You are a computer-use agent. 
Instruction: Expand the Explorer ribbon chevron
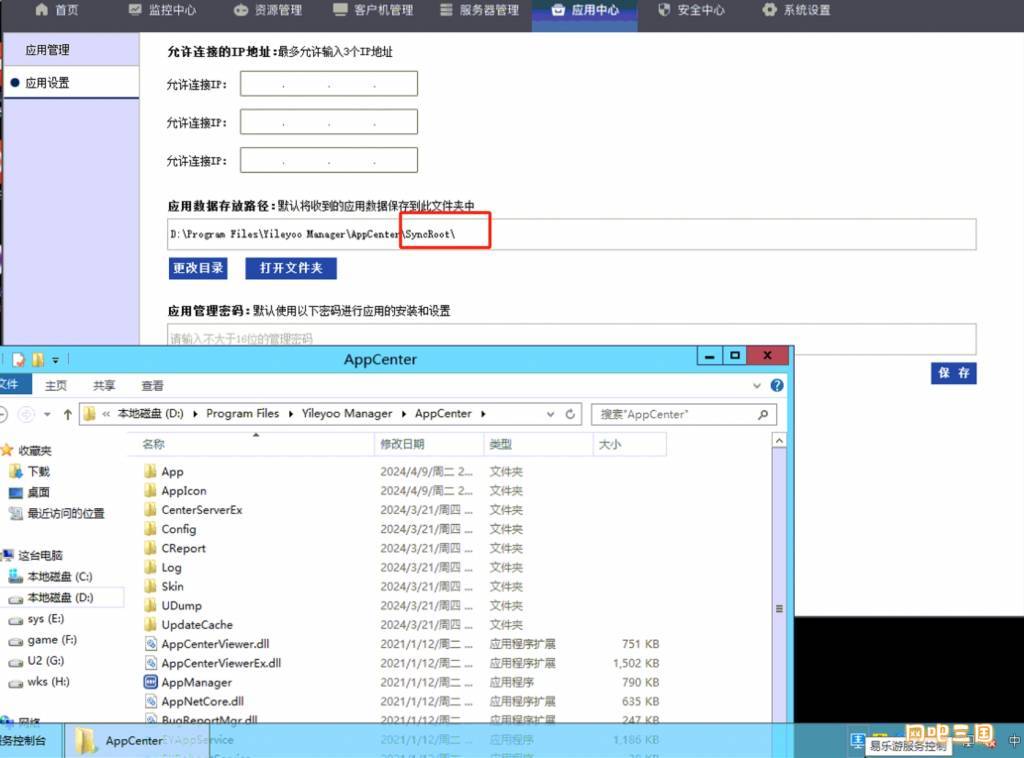[x=757, y=385]
